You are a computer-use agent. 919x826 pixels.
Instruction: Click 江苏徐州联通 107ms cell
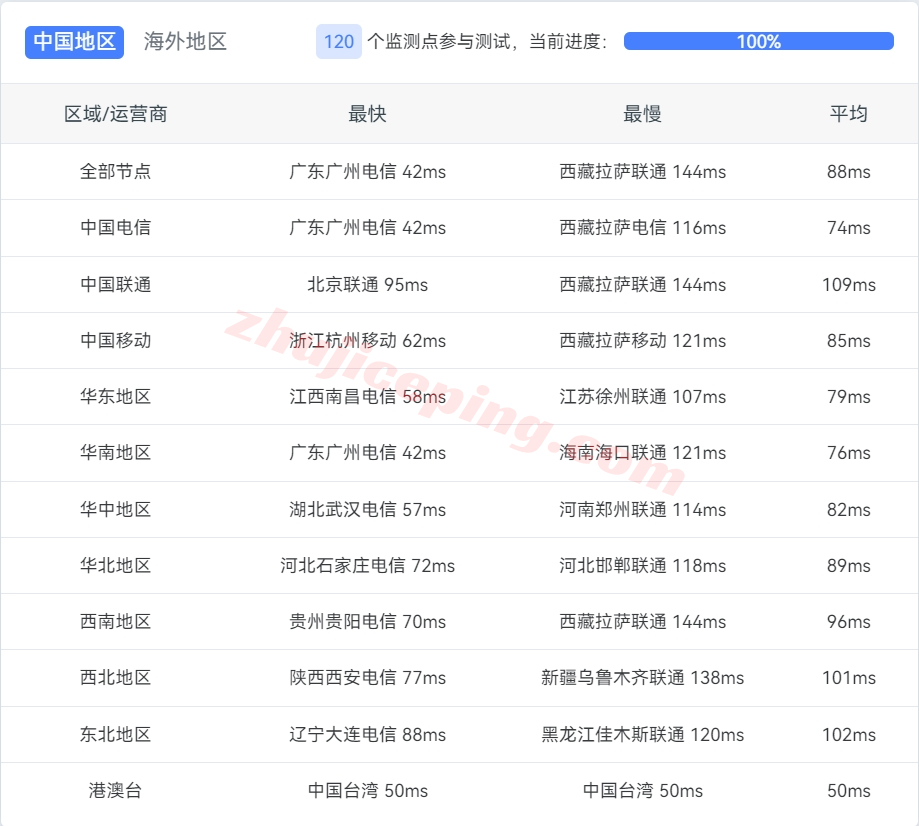(642, 396)
